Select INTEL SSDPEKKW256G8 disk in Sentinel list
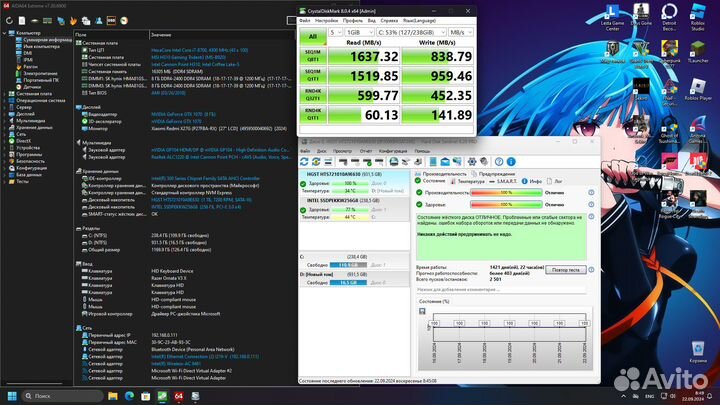 click(x=354, y=209)
